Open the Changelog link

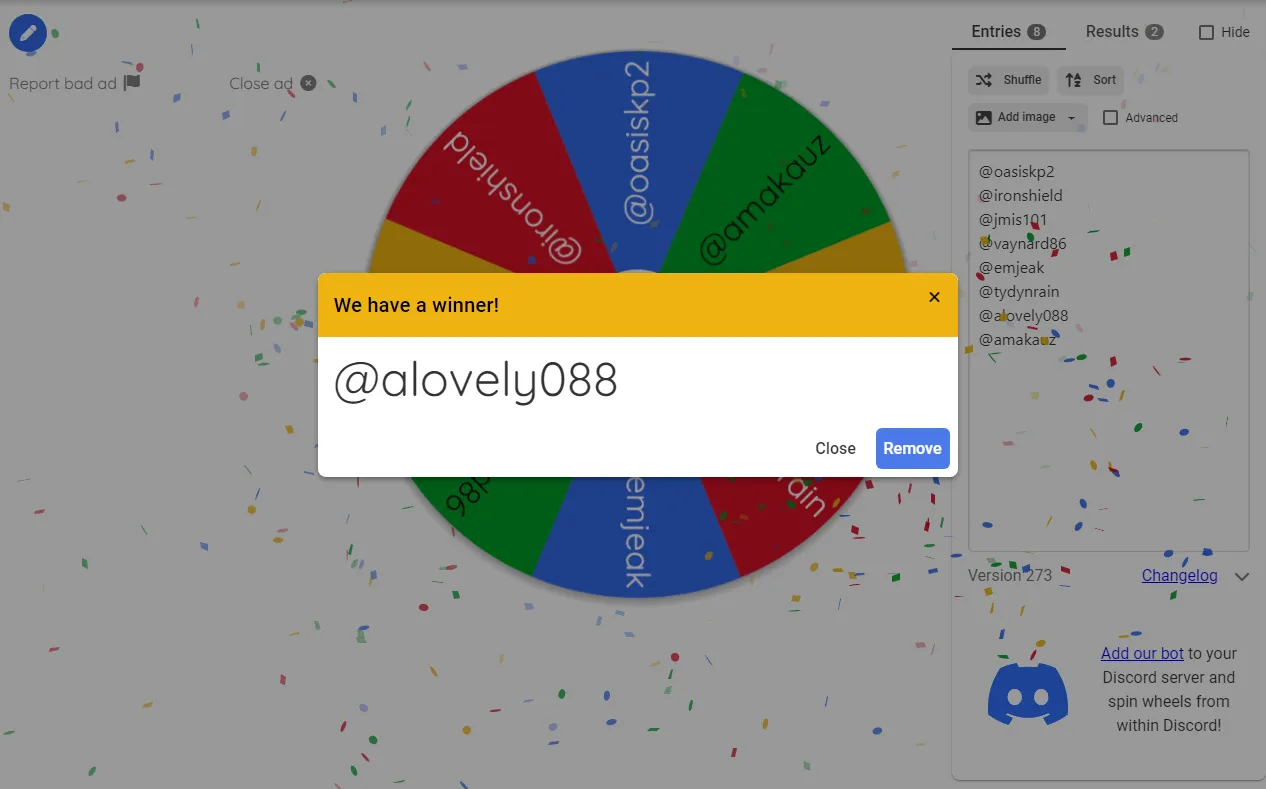[x=1179, y=575]
